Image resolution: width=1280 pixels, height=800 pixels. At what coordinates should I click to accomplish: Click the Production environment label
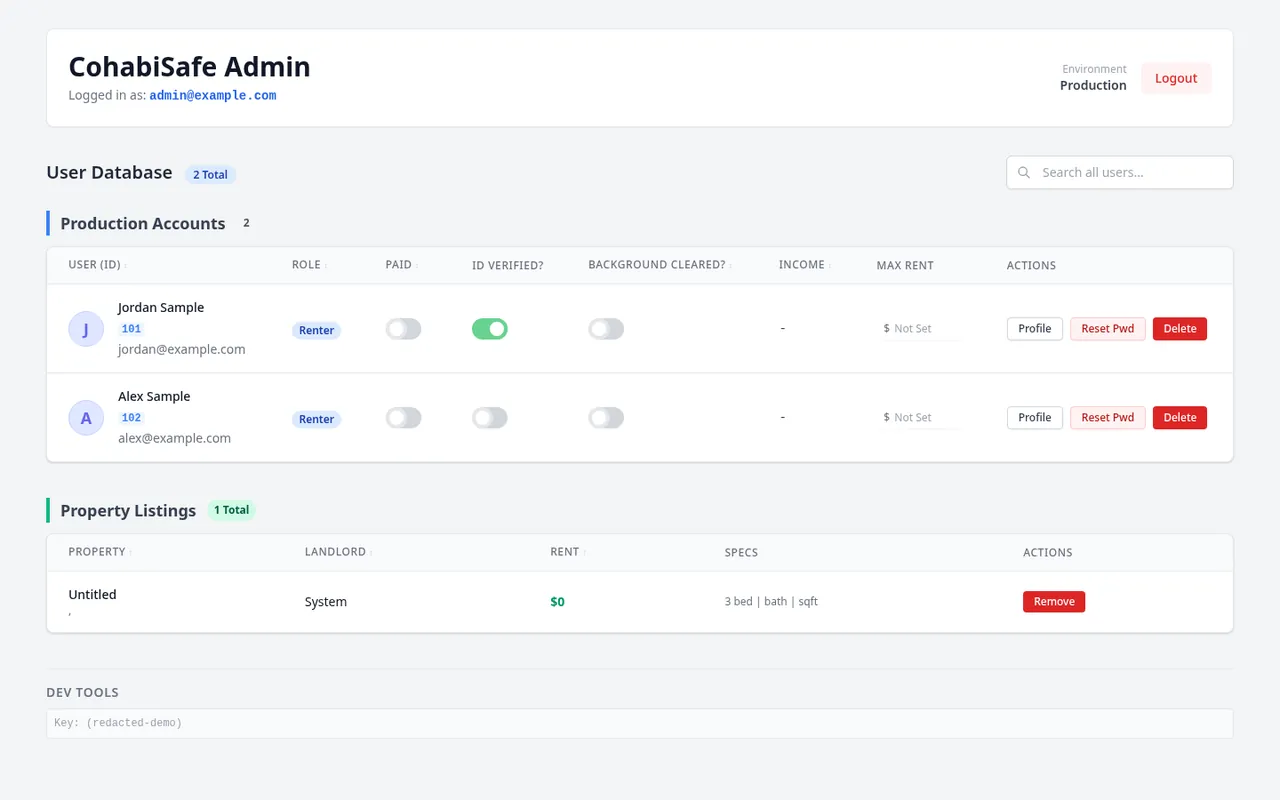click(x=1093, y=86)
